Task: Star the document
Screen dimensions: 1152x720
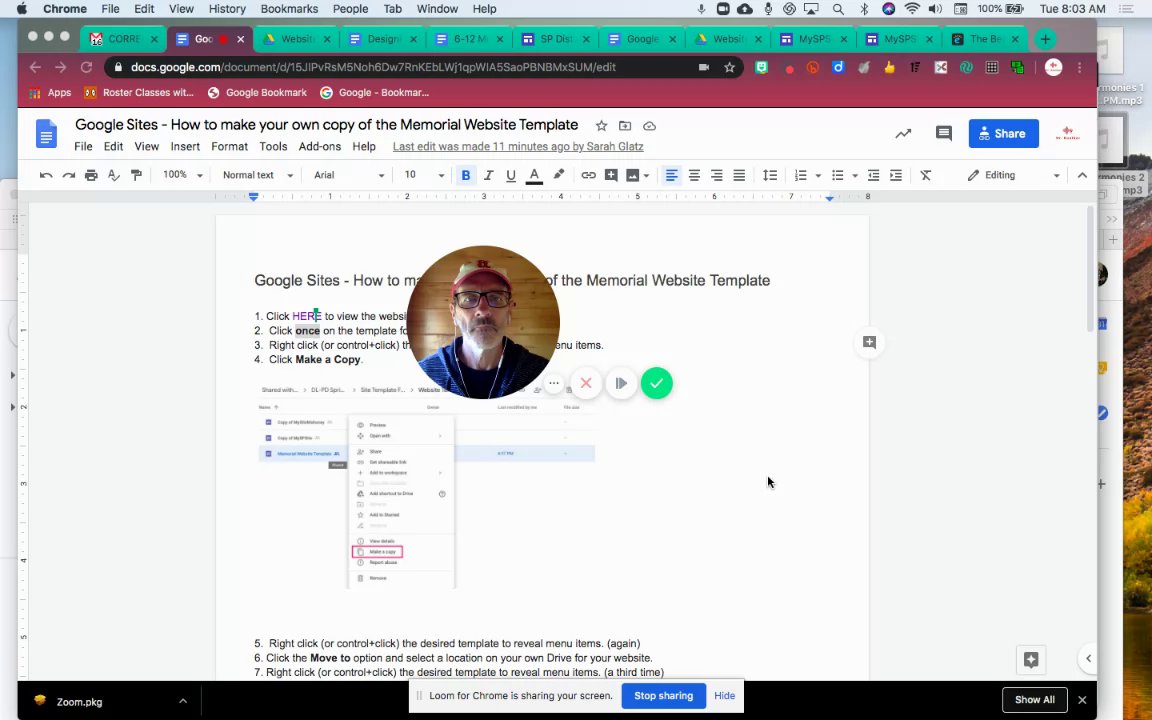Action: [601, 126]
